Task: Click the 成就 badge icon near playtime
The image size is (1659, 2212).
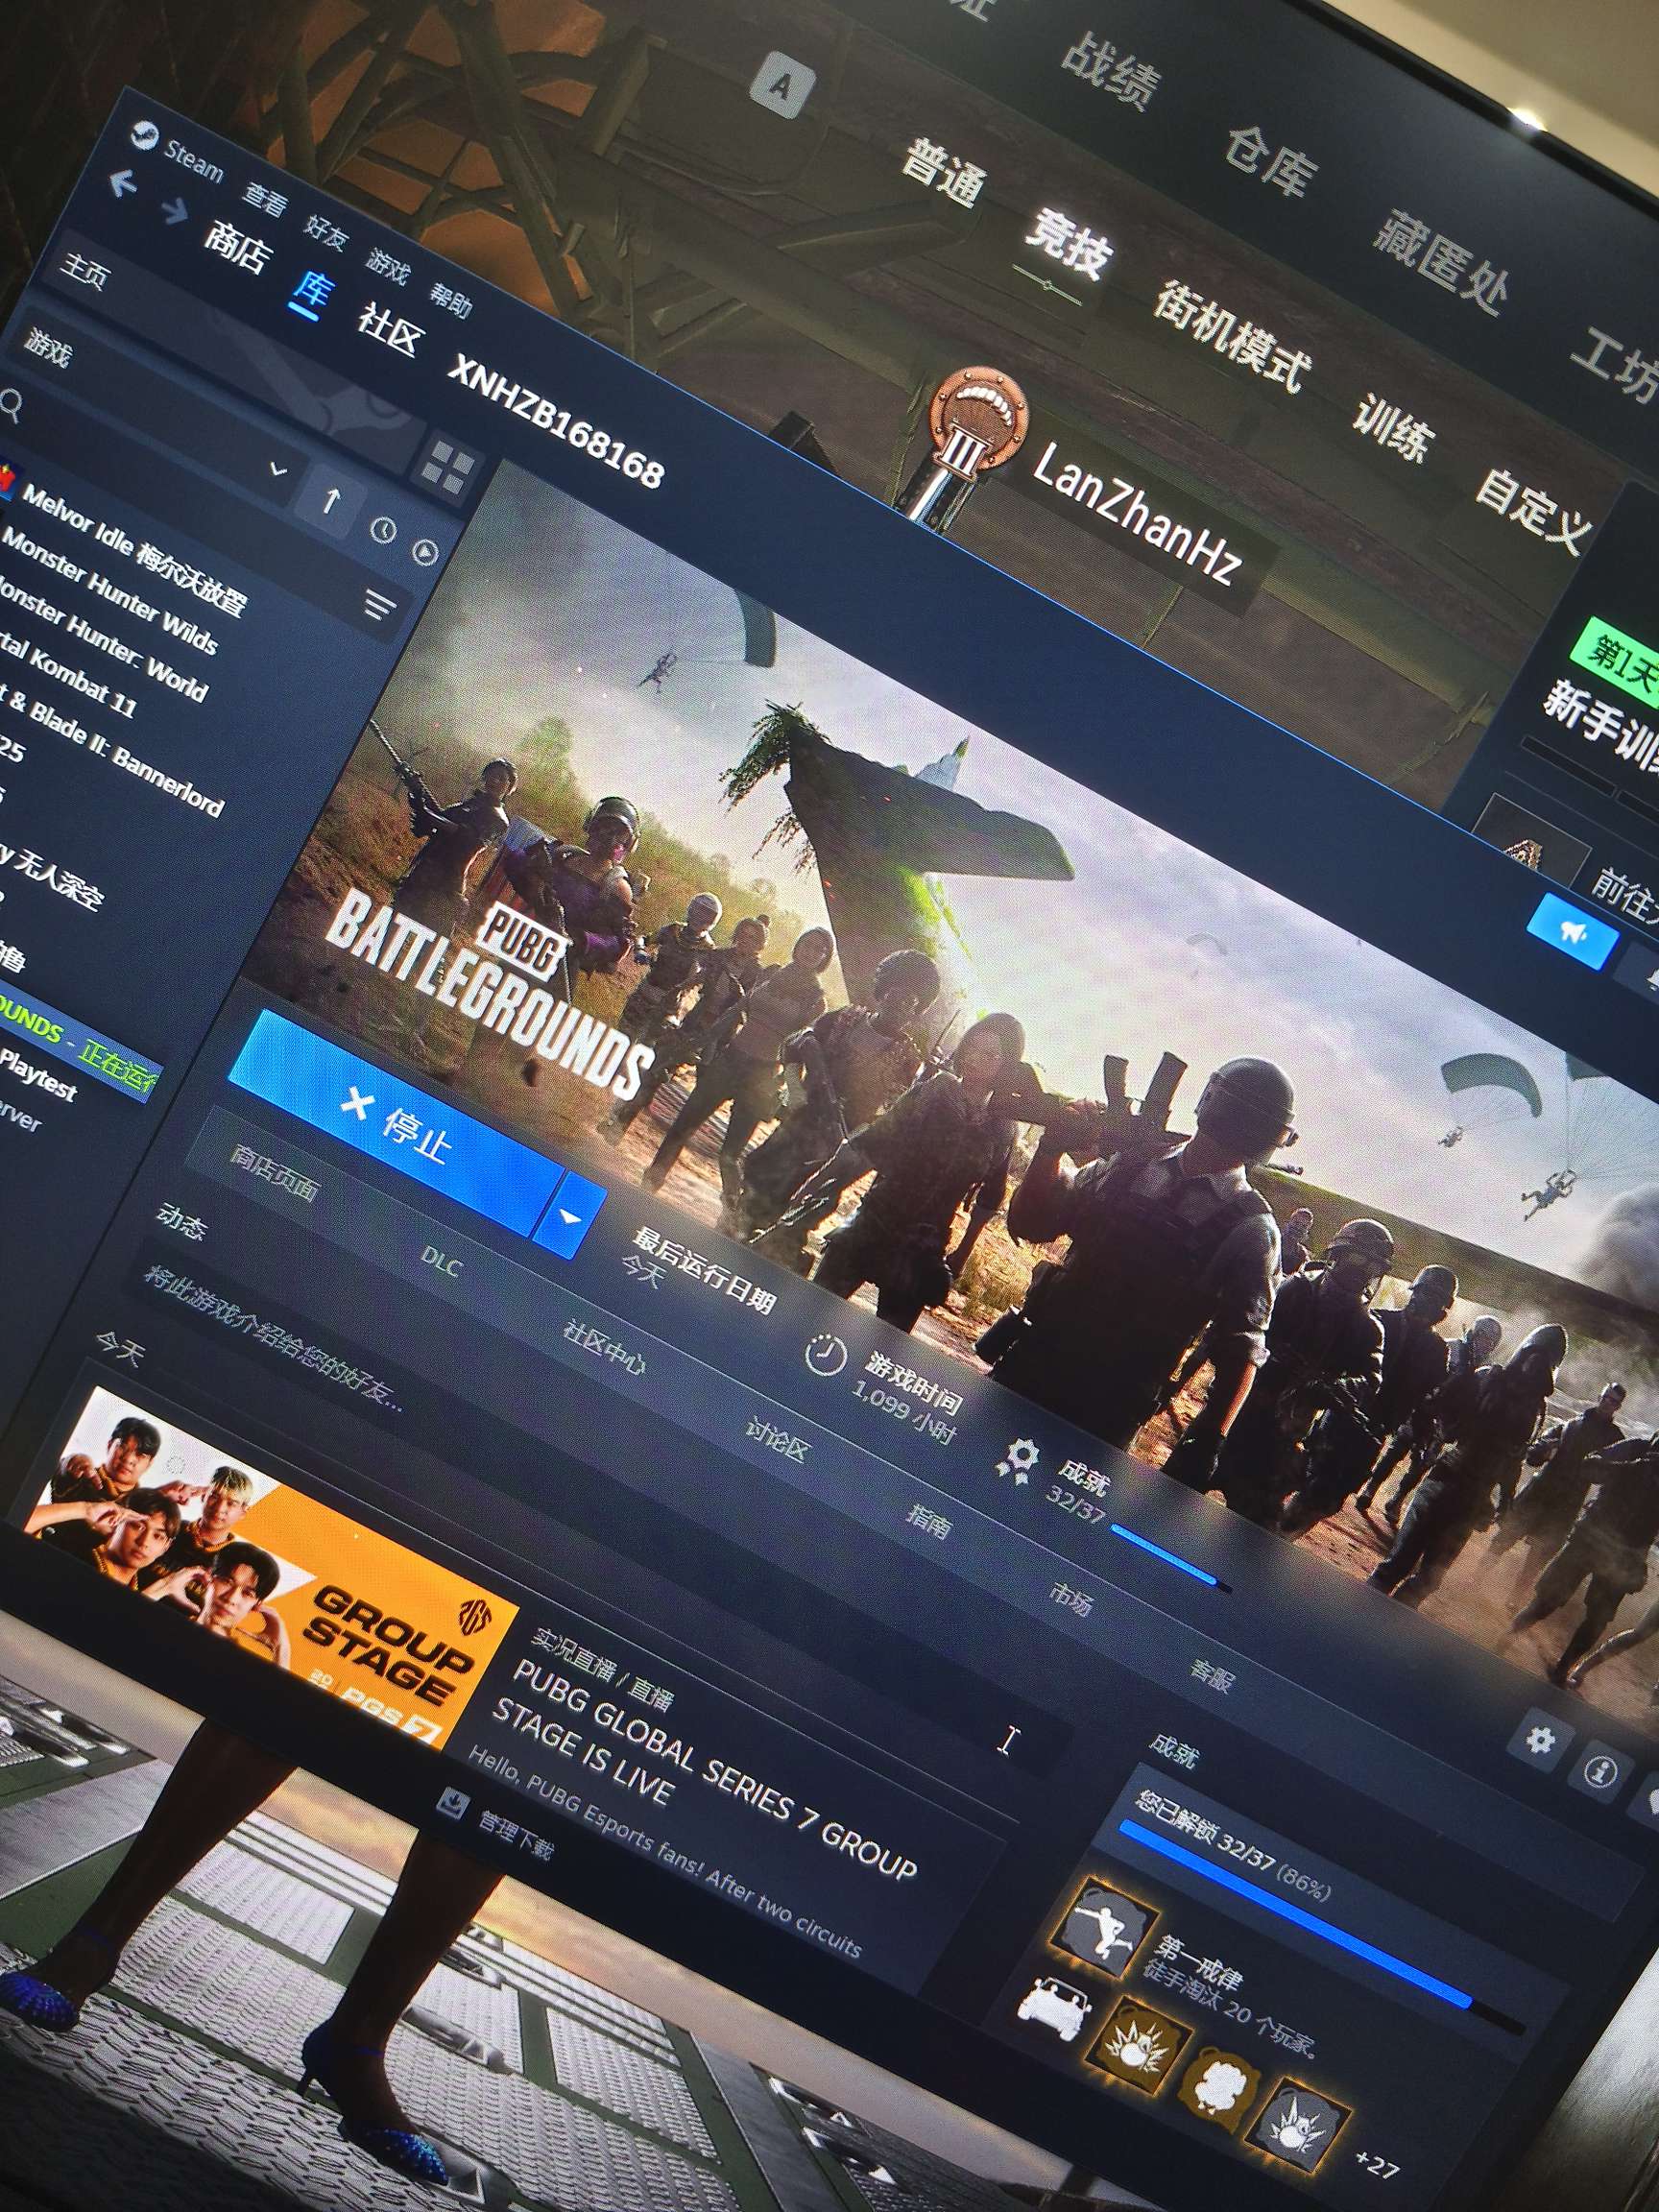Action: 1019,1459
